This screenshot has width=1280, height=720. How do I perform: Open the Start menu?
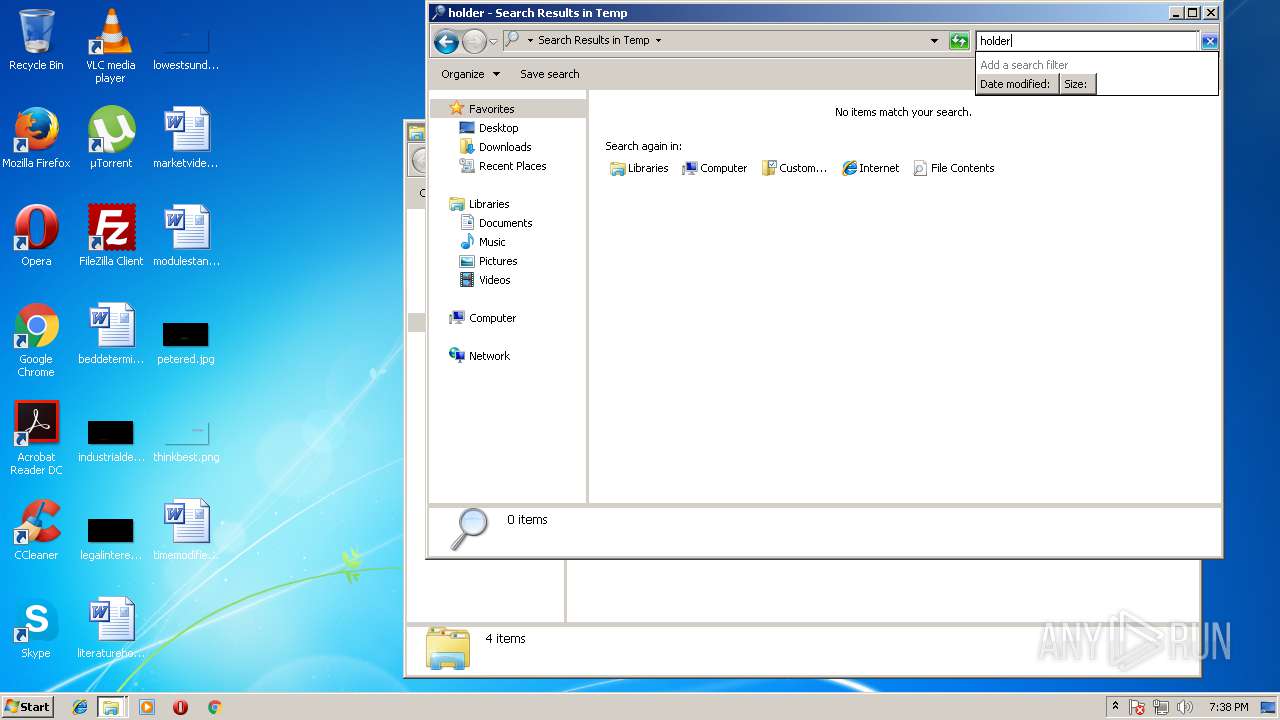click(28, 706)
